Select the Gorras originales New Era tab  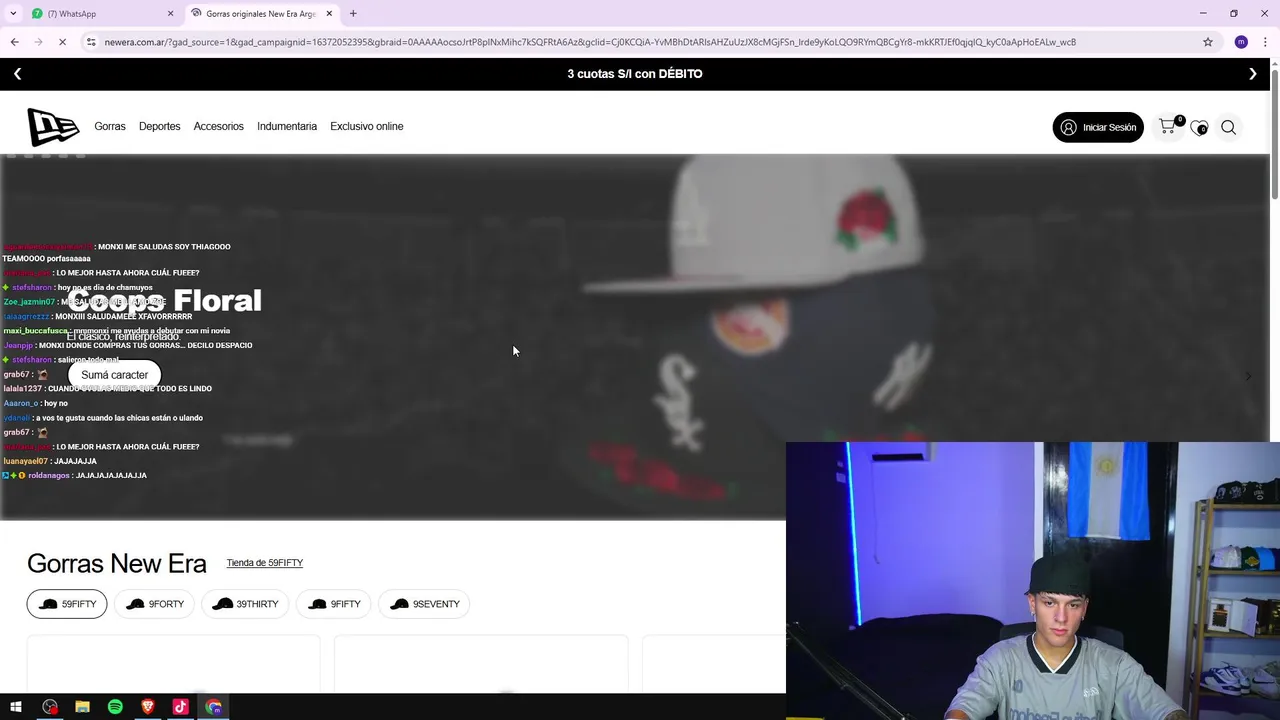(262, 14)
